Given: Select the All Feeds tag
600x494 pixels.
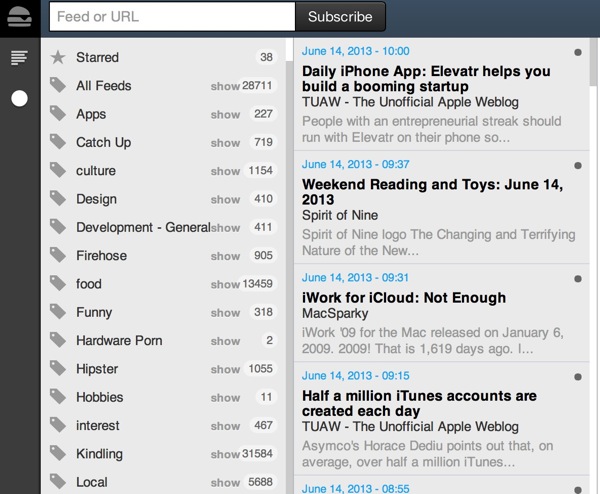Looking at the screenshot, I should click(103, 86).
